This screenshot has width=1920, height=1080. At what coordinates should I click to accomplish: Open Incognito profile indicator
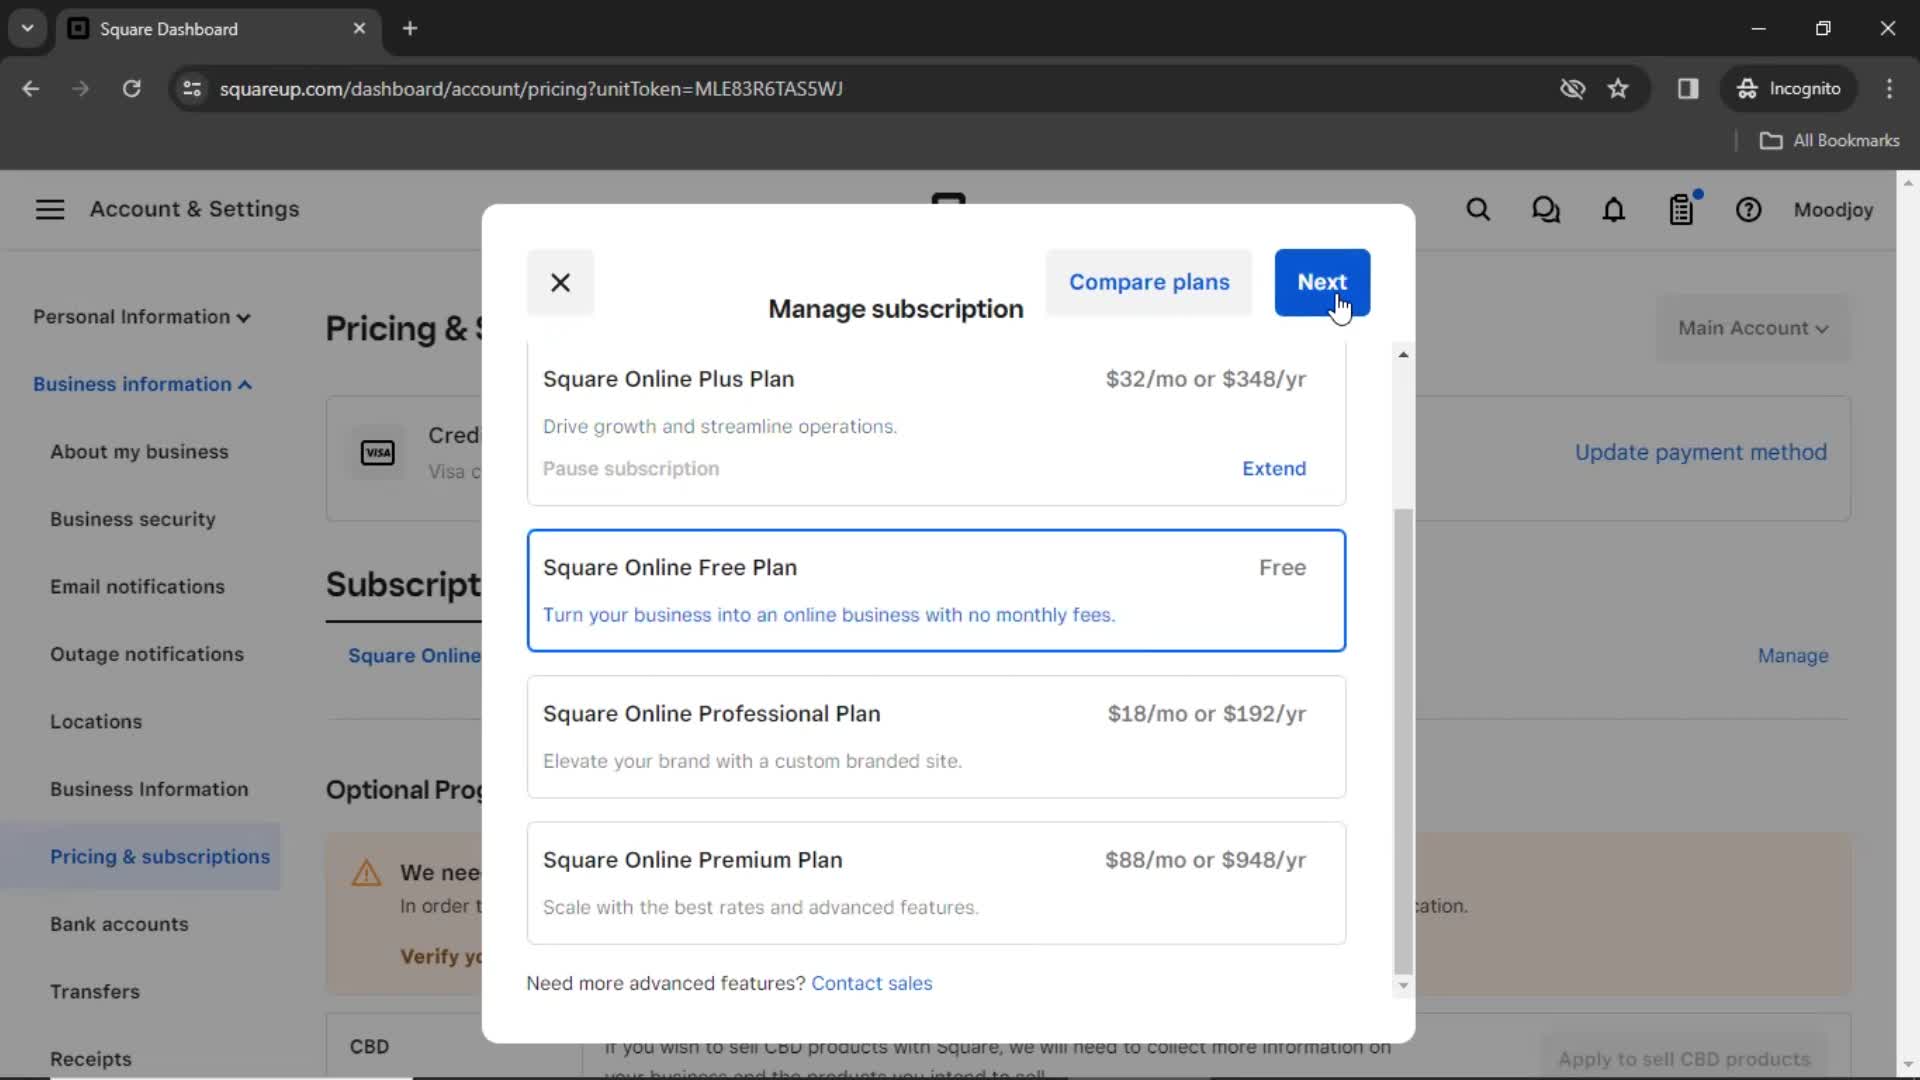[x=1789, y=89]
